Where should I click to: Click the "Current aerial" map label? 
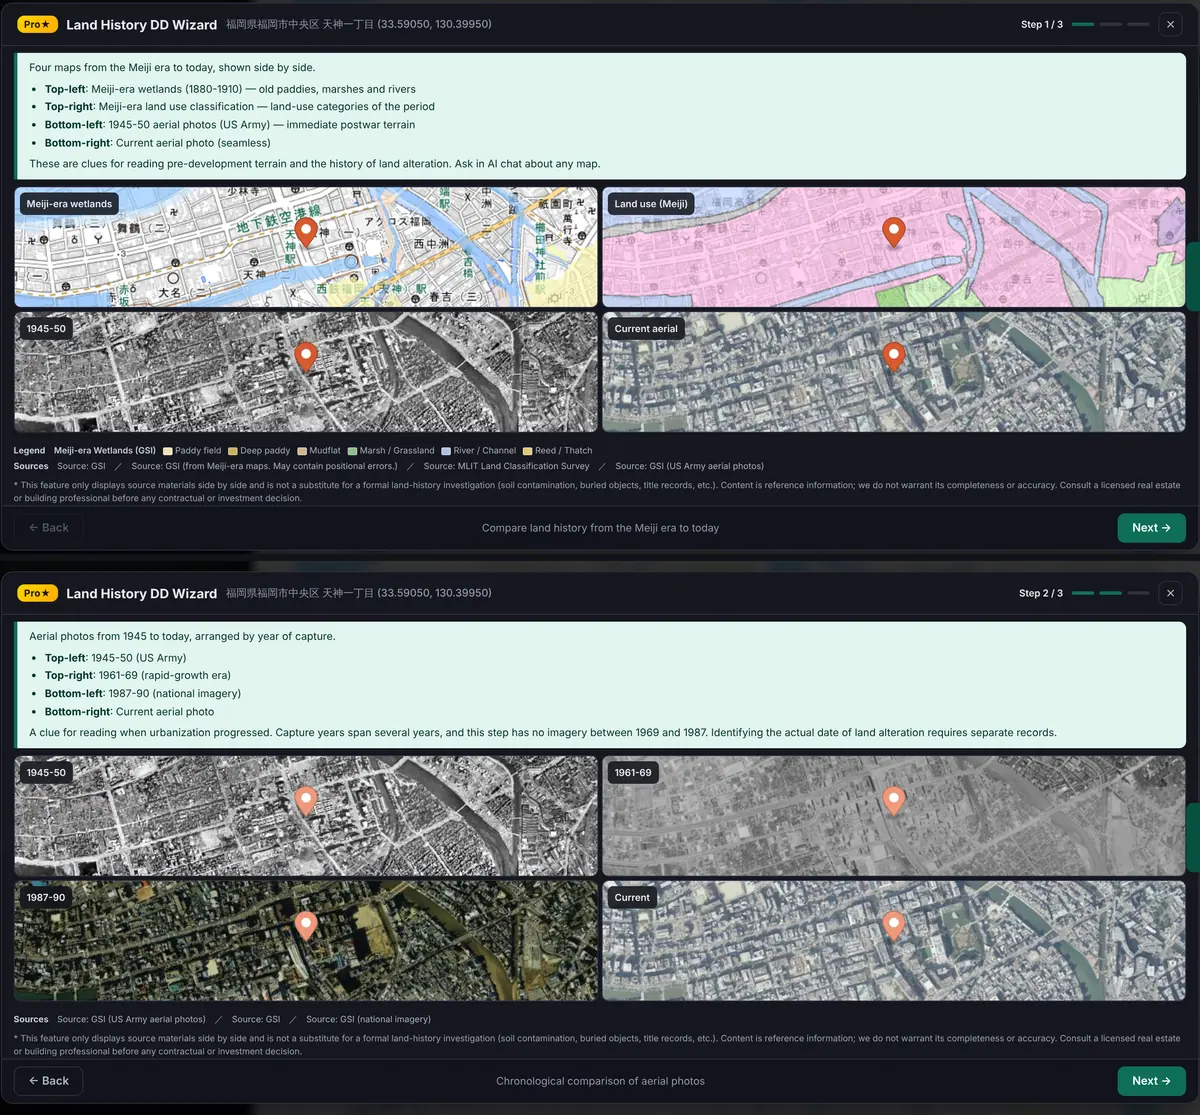[x=646, y=329]
